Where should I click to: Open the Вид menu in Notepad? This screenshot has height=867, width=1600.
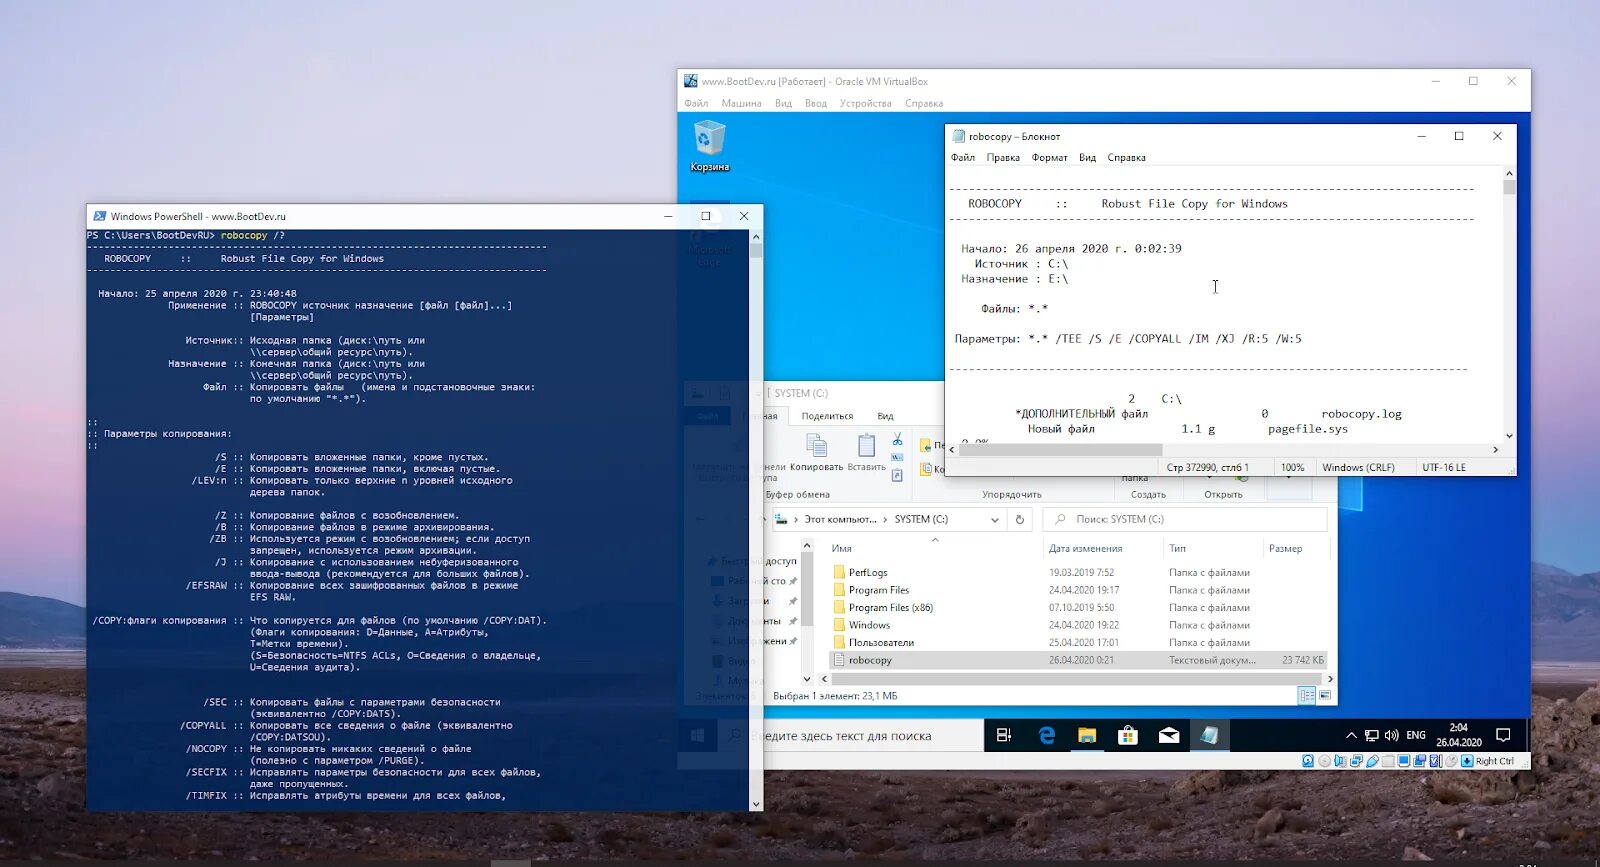coord(1087,158)
